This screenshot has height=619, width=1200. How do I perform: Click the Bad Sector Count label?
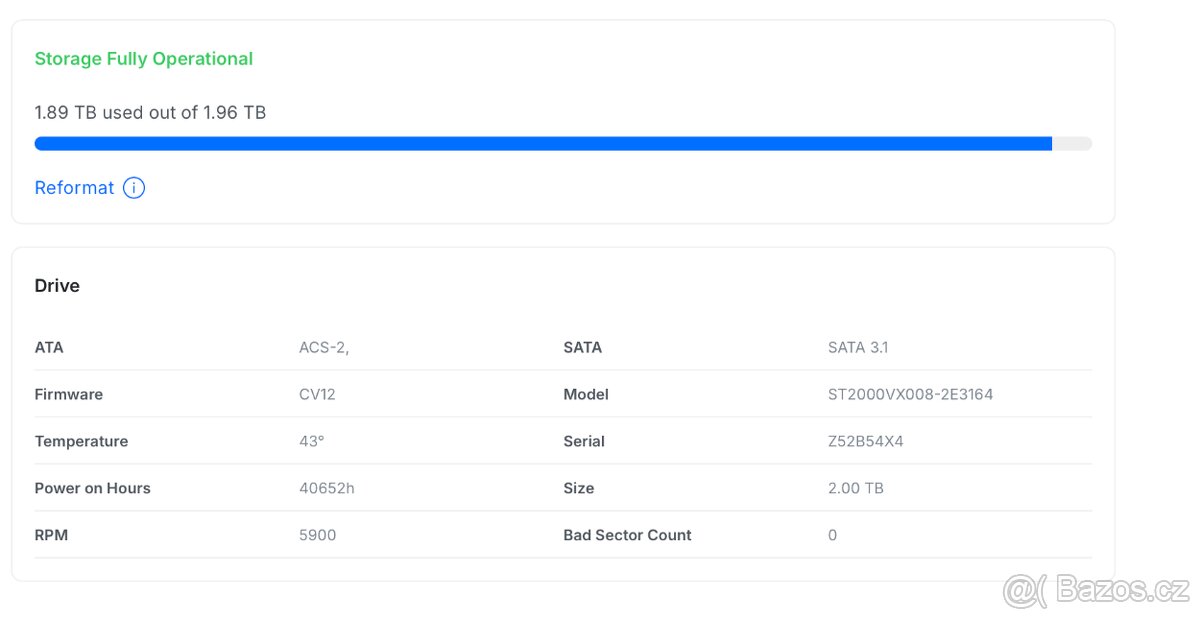tap(627, 536)
